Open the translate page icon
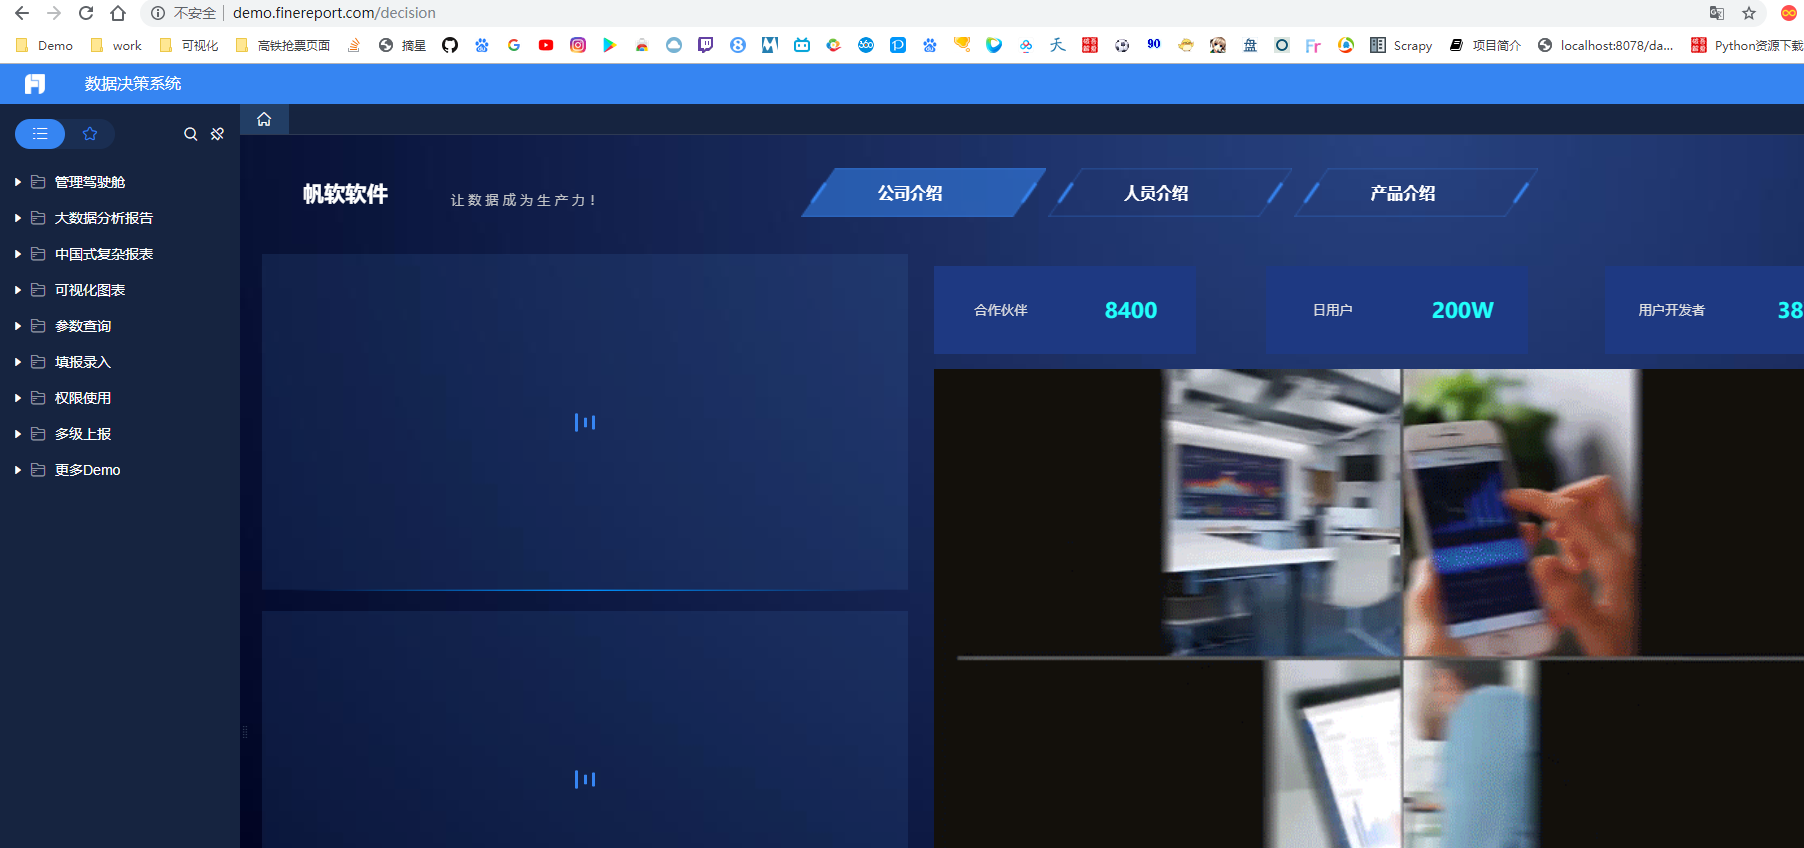This screenshot has width=1804, height=848. 1717,13
